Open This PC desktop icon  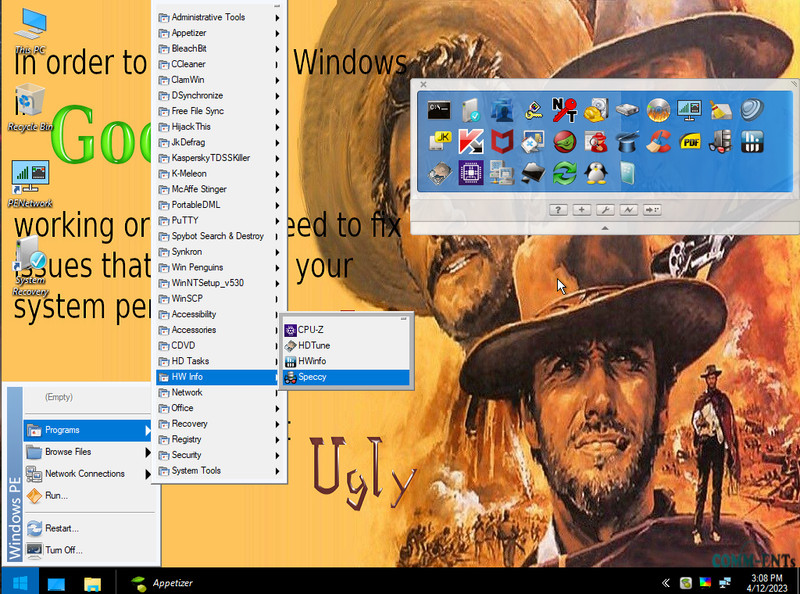point(30,30)
